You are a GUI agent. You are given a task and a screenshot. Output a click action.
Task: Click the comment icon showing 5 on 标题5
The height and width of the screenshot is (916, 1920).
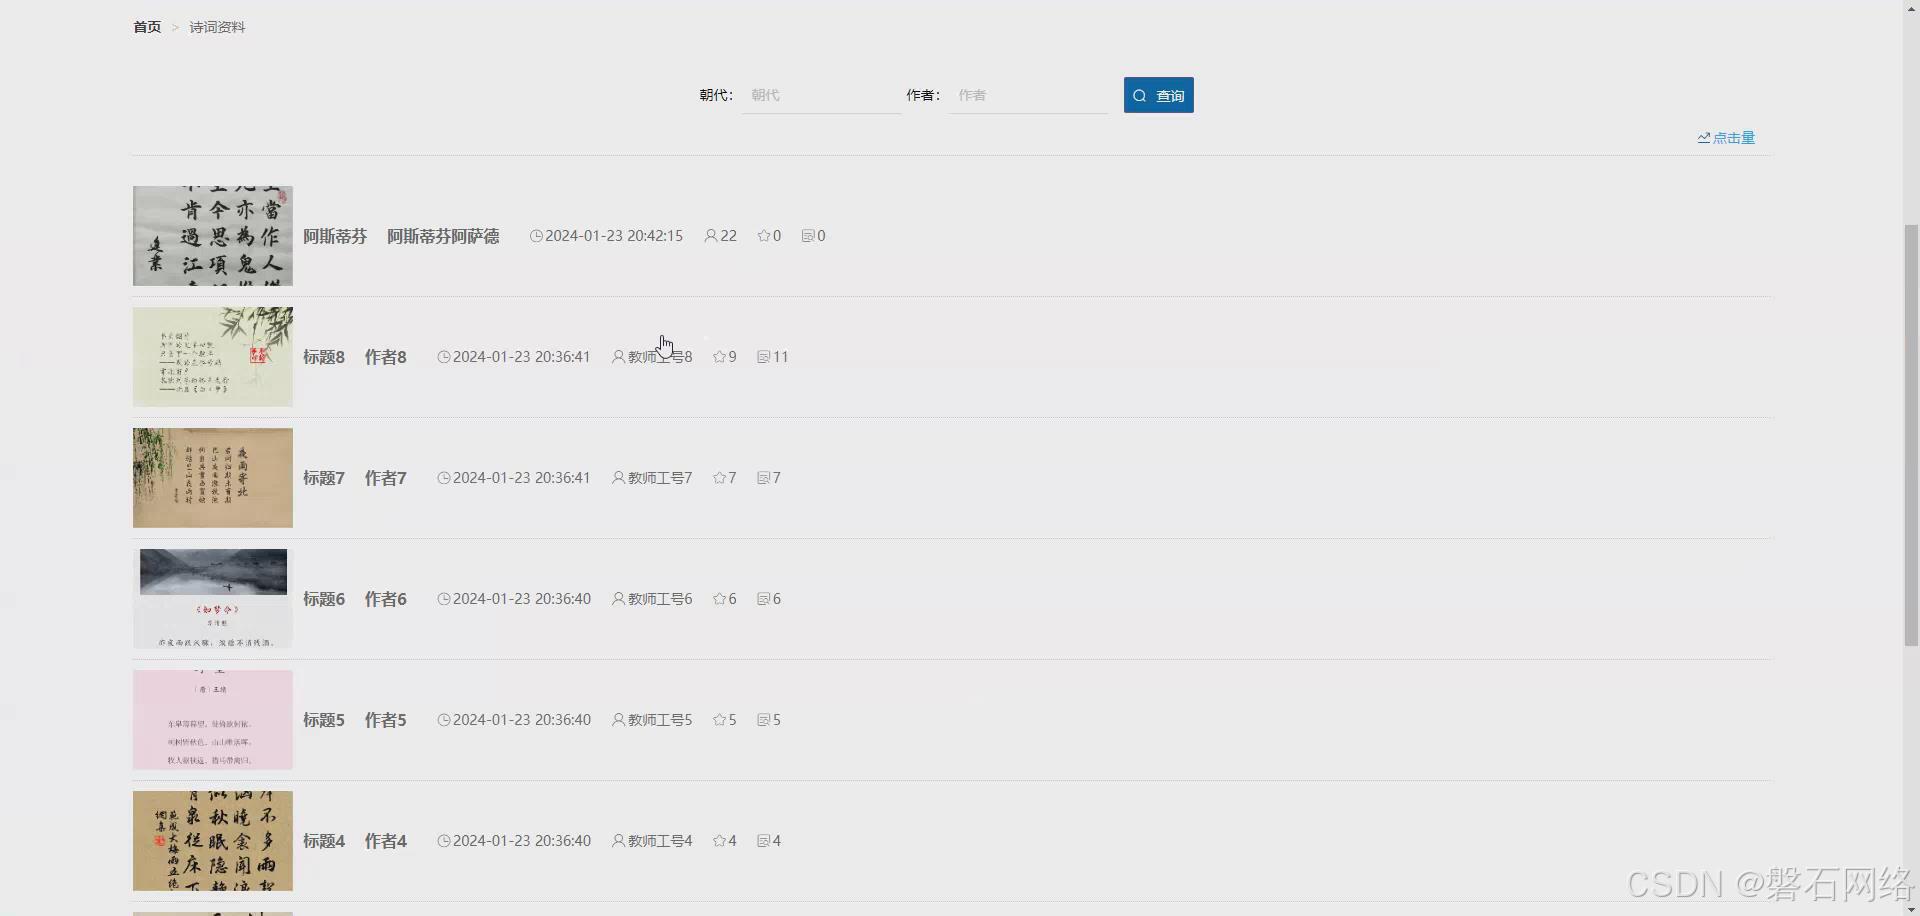[x=762, y=719]
